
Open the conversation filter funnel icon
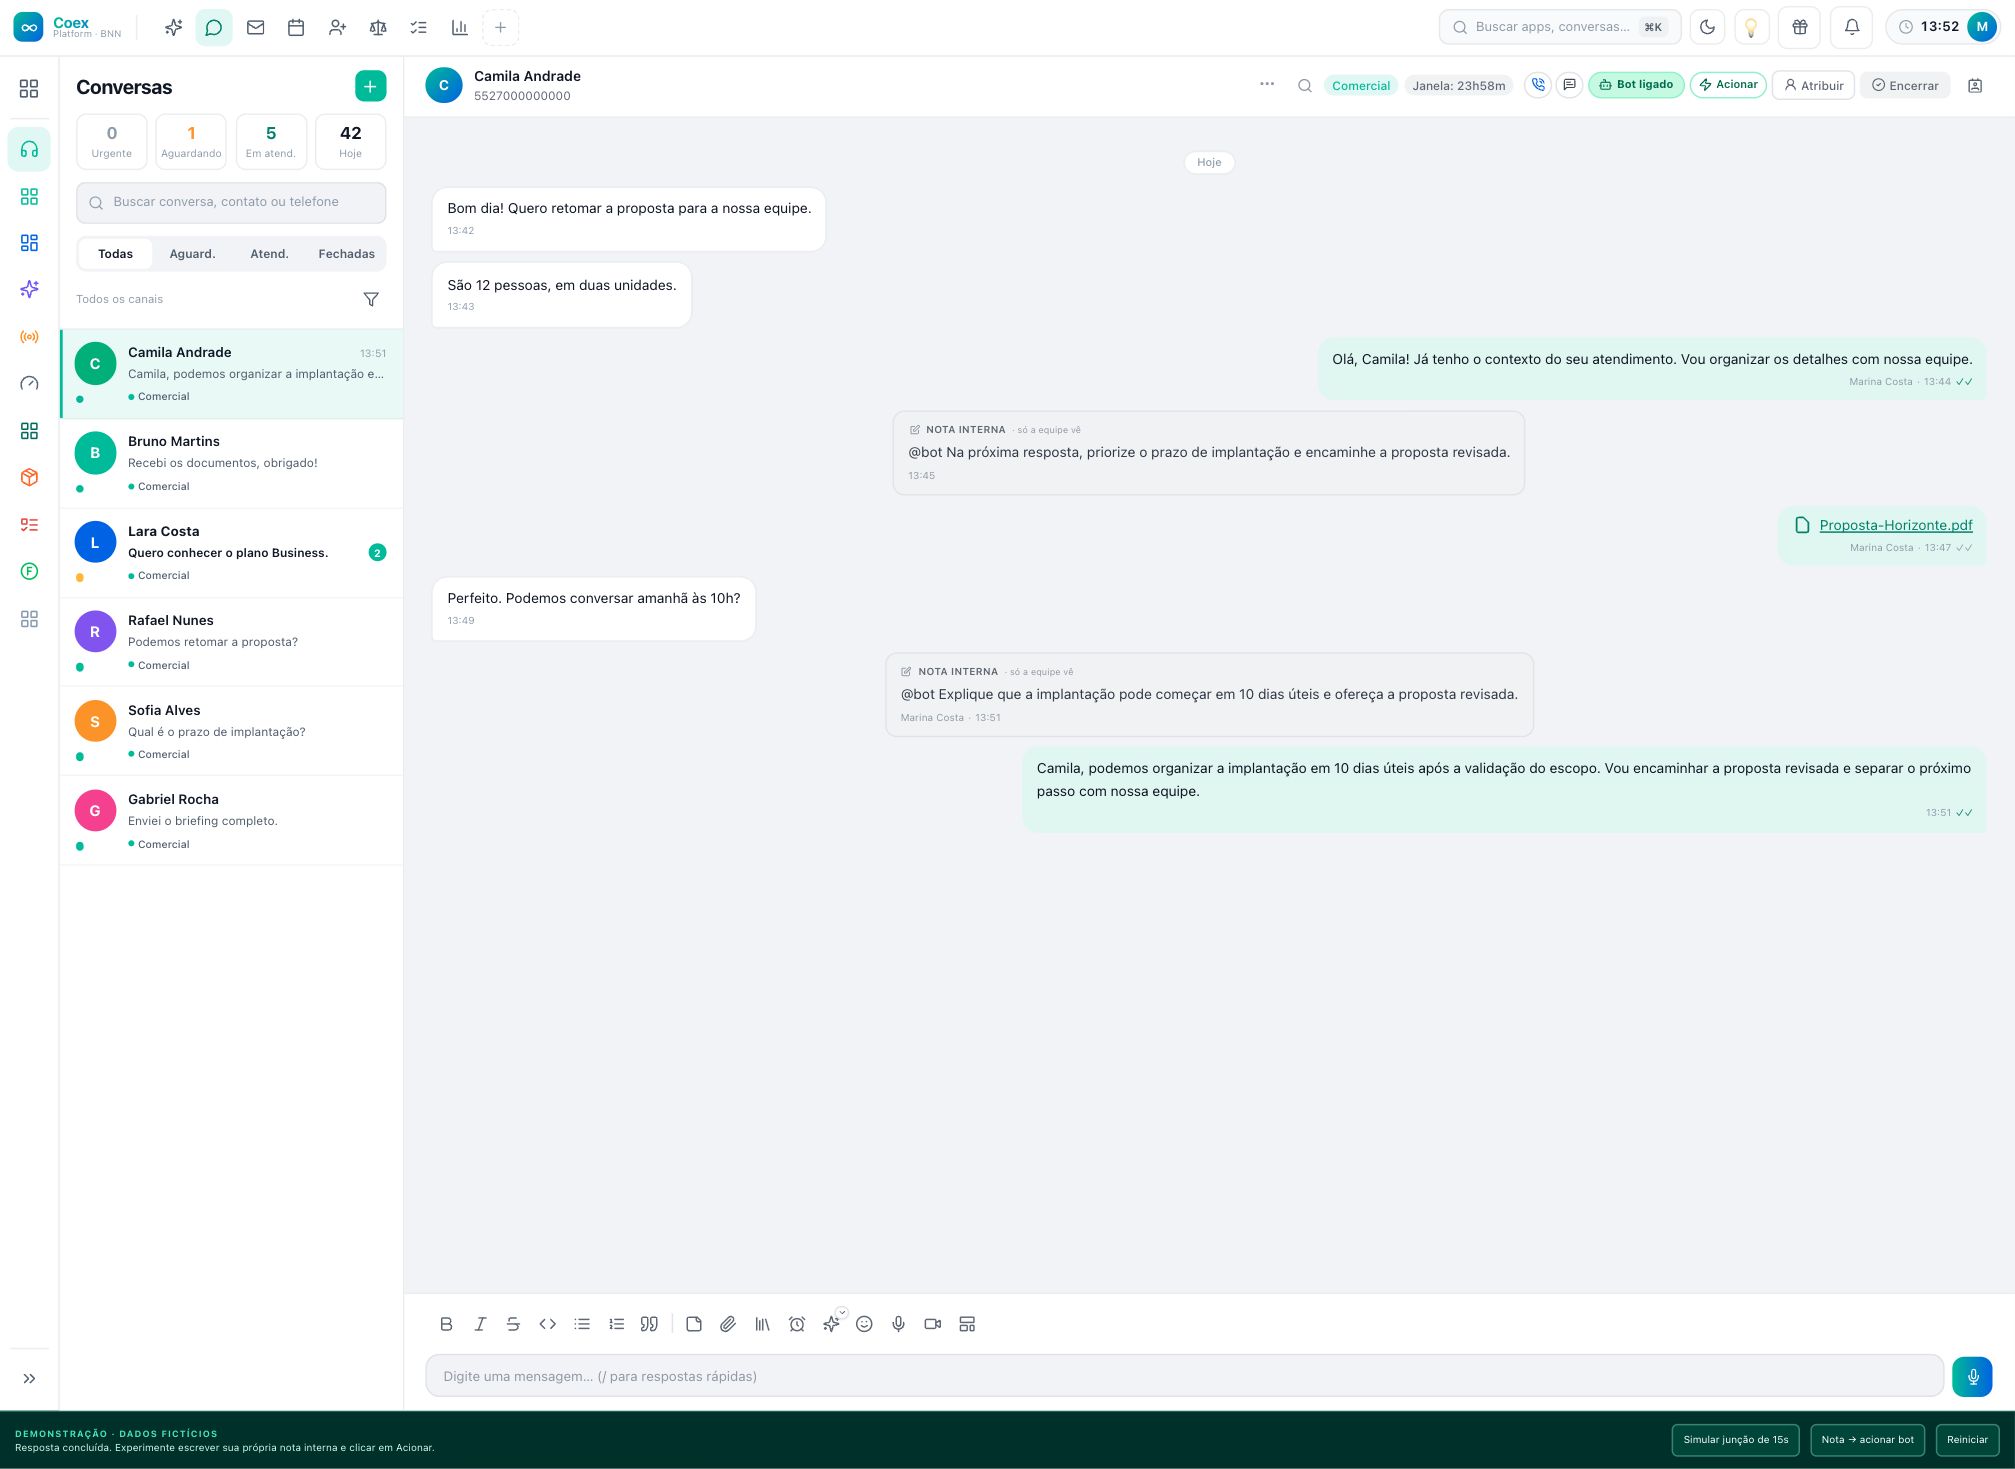pyautogui.click(x=371, y=299)
